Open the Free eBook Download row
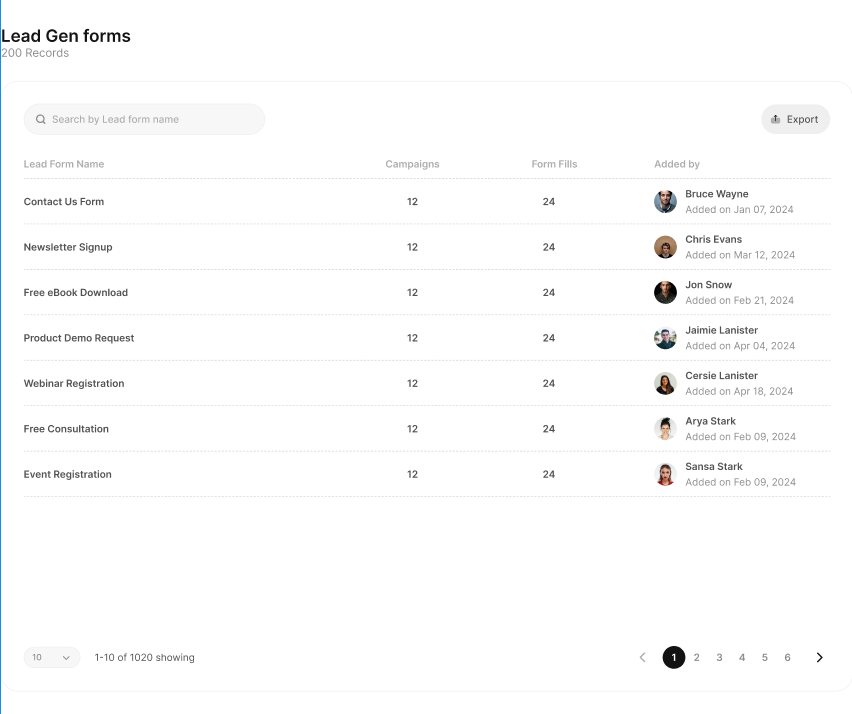This screenshot has width=852, height=714. point(427,292)
